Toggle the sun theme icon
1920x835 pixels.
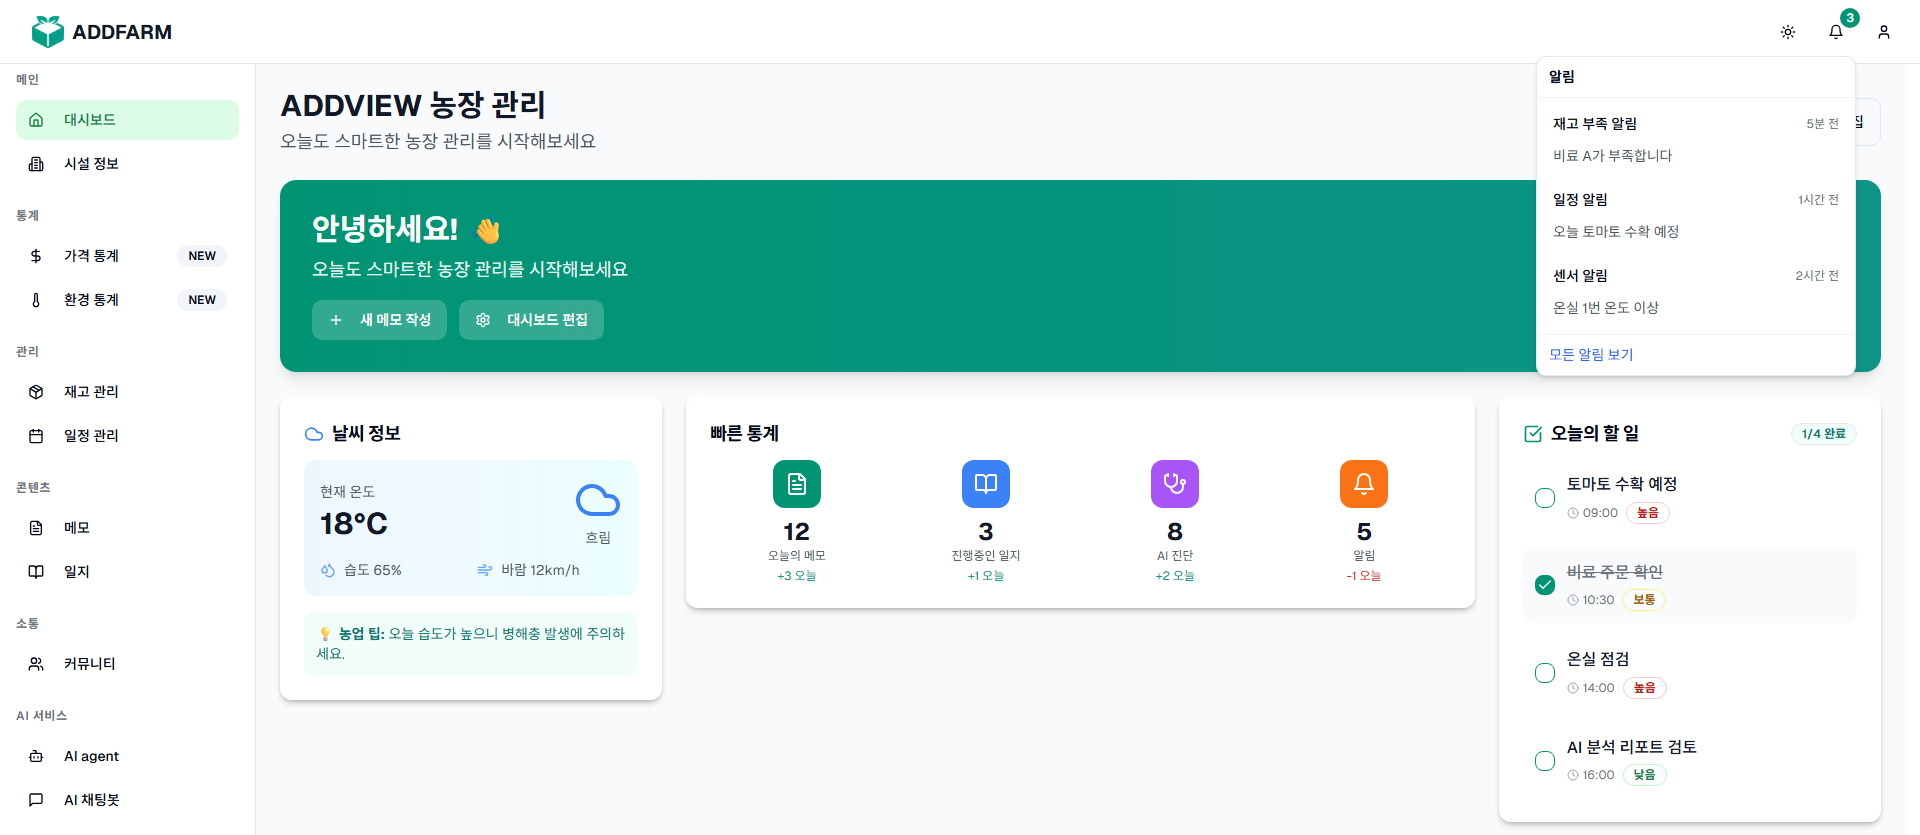point(1788,32)
